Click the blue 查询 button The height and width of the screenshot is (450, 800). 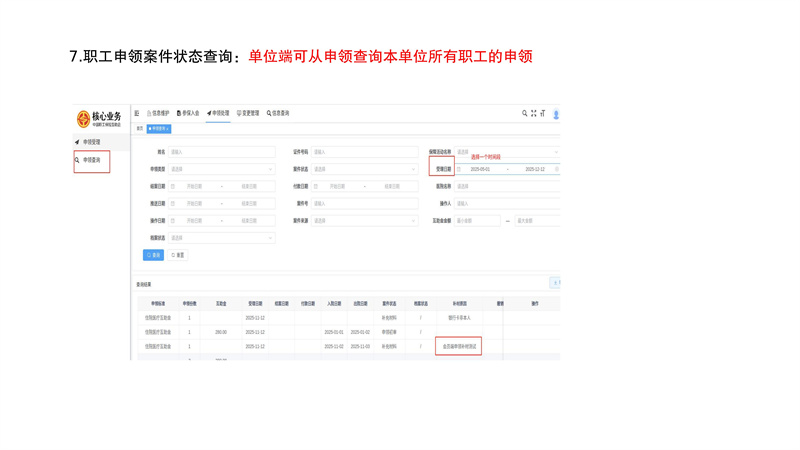153,255
